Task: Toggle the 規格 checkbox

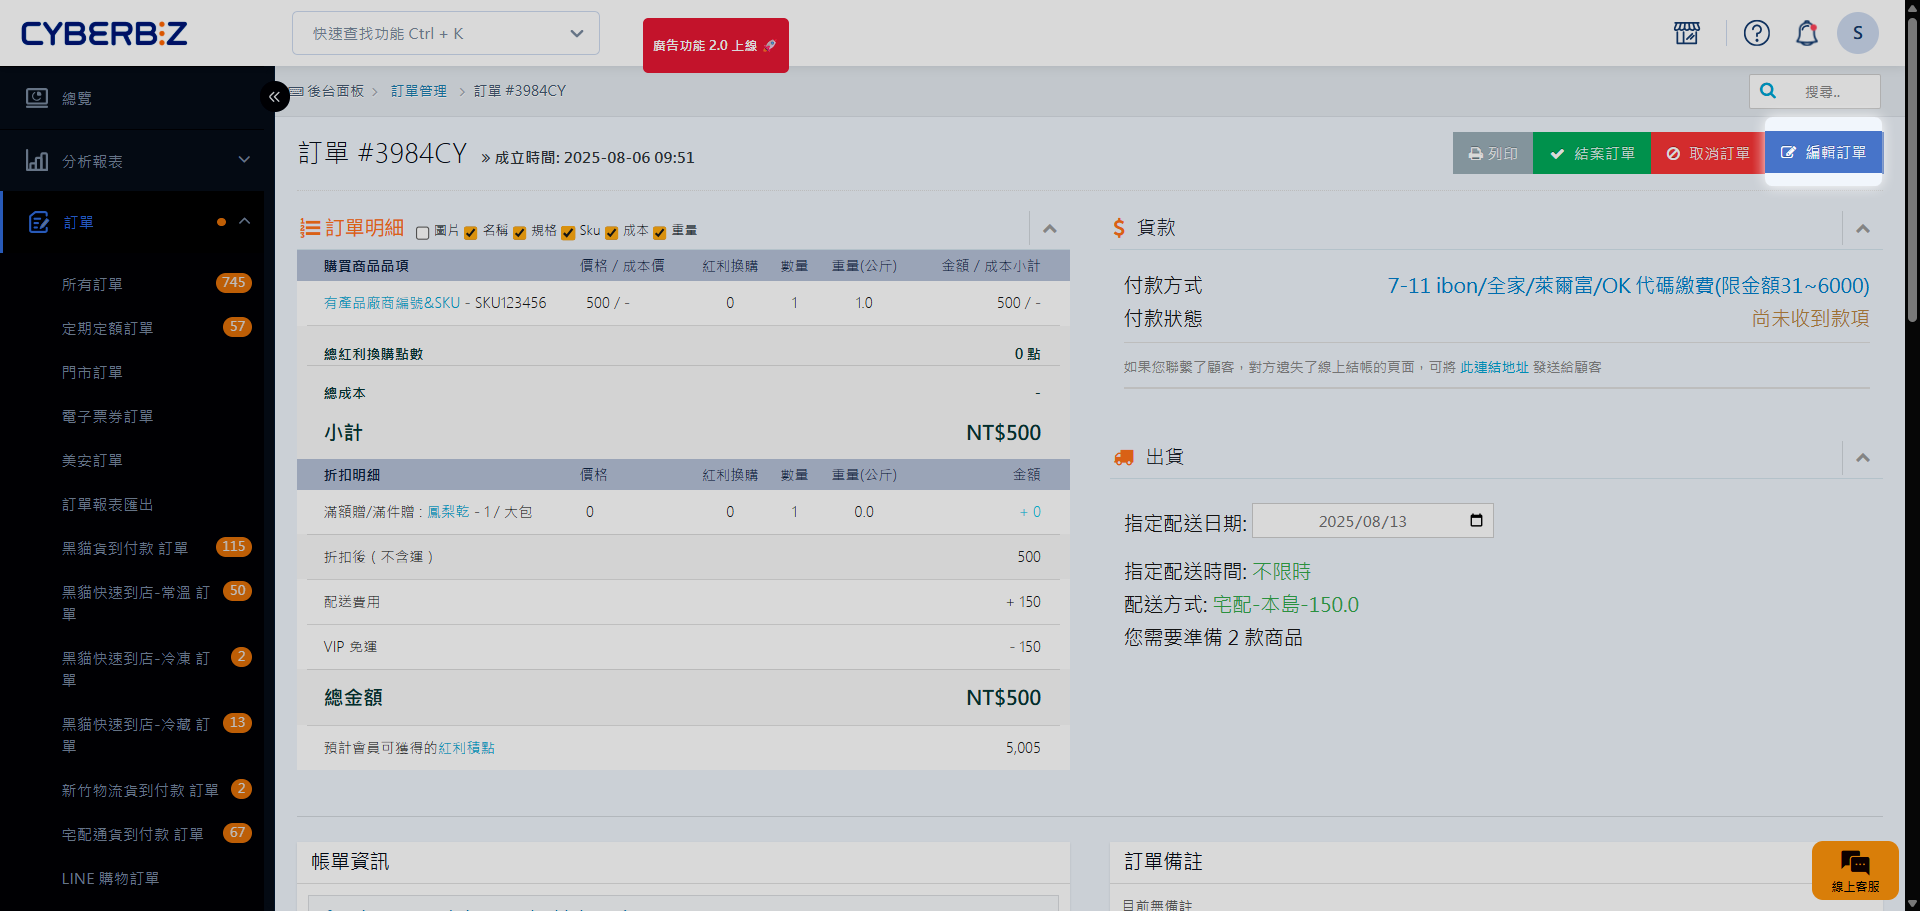Action: click(x=519, y=232)
